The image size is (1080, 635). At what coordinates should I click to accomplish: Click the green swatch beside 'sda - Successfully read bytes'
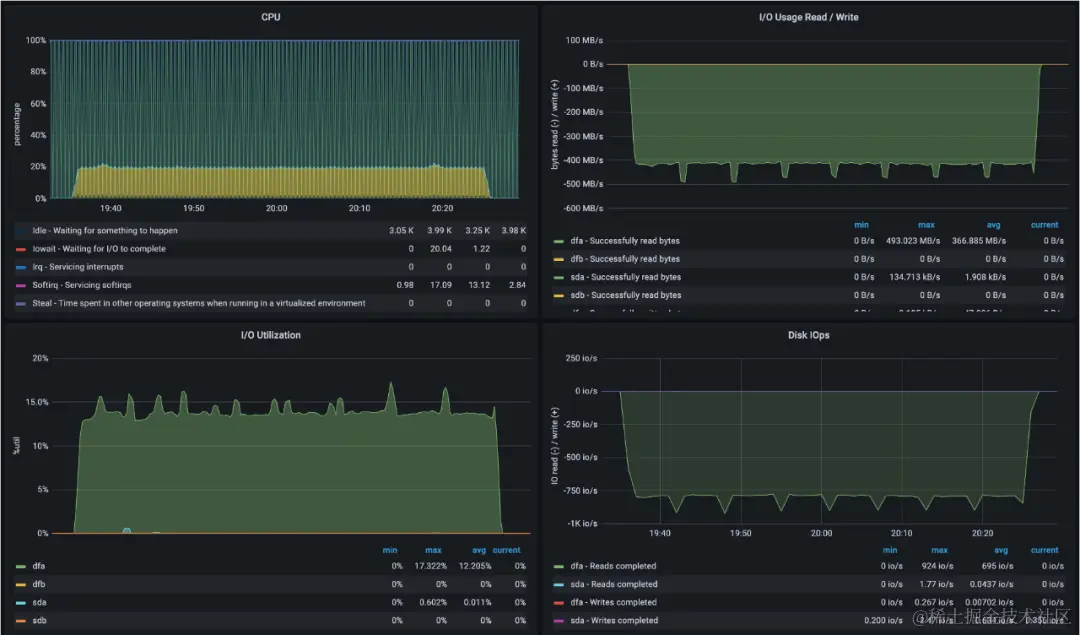click(x=559, y=278)
